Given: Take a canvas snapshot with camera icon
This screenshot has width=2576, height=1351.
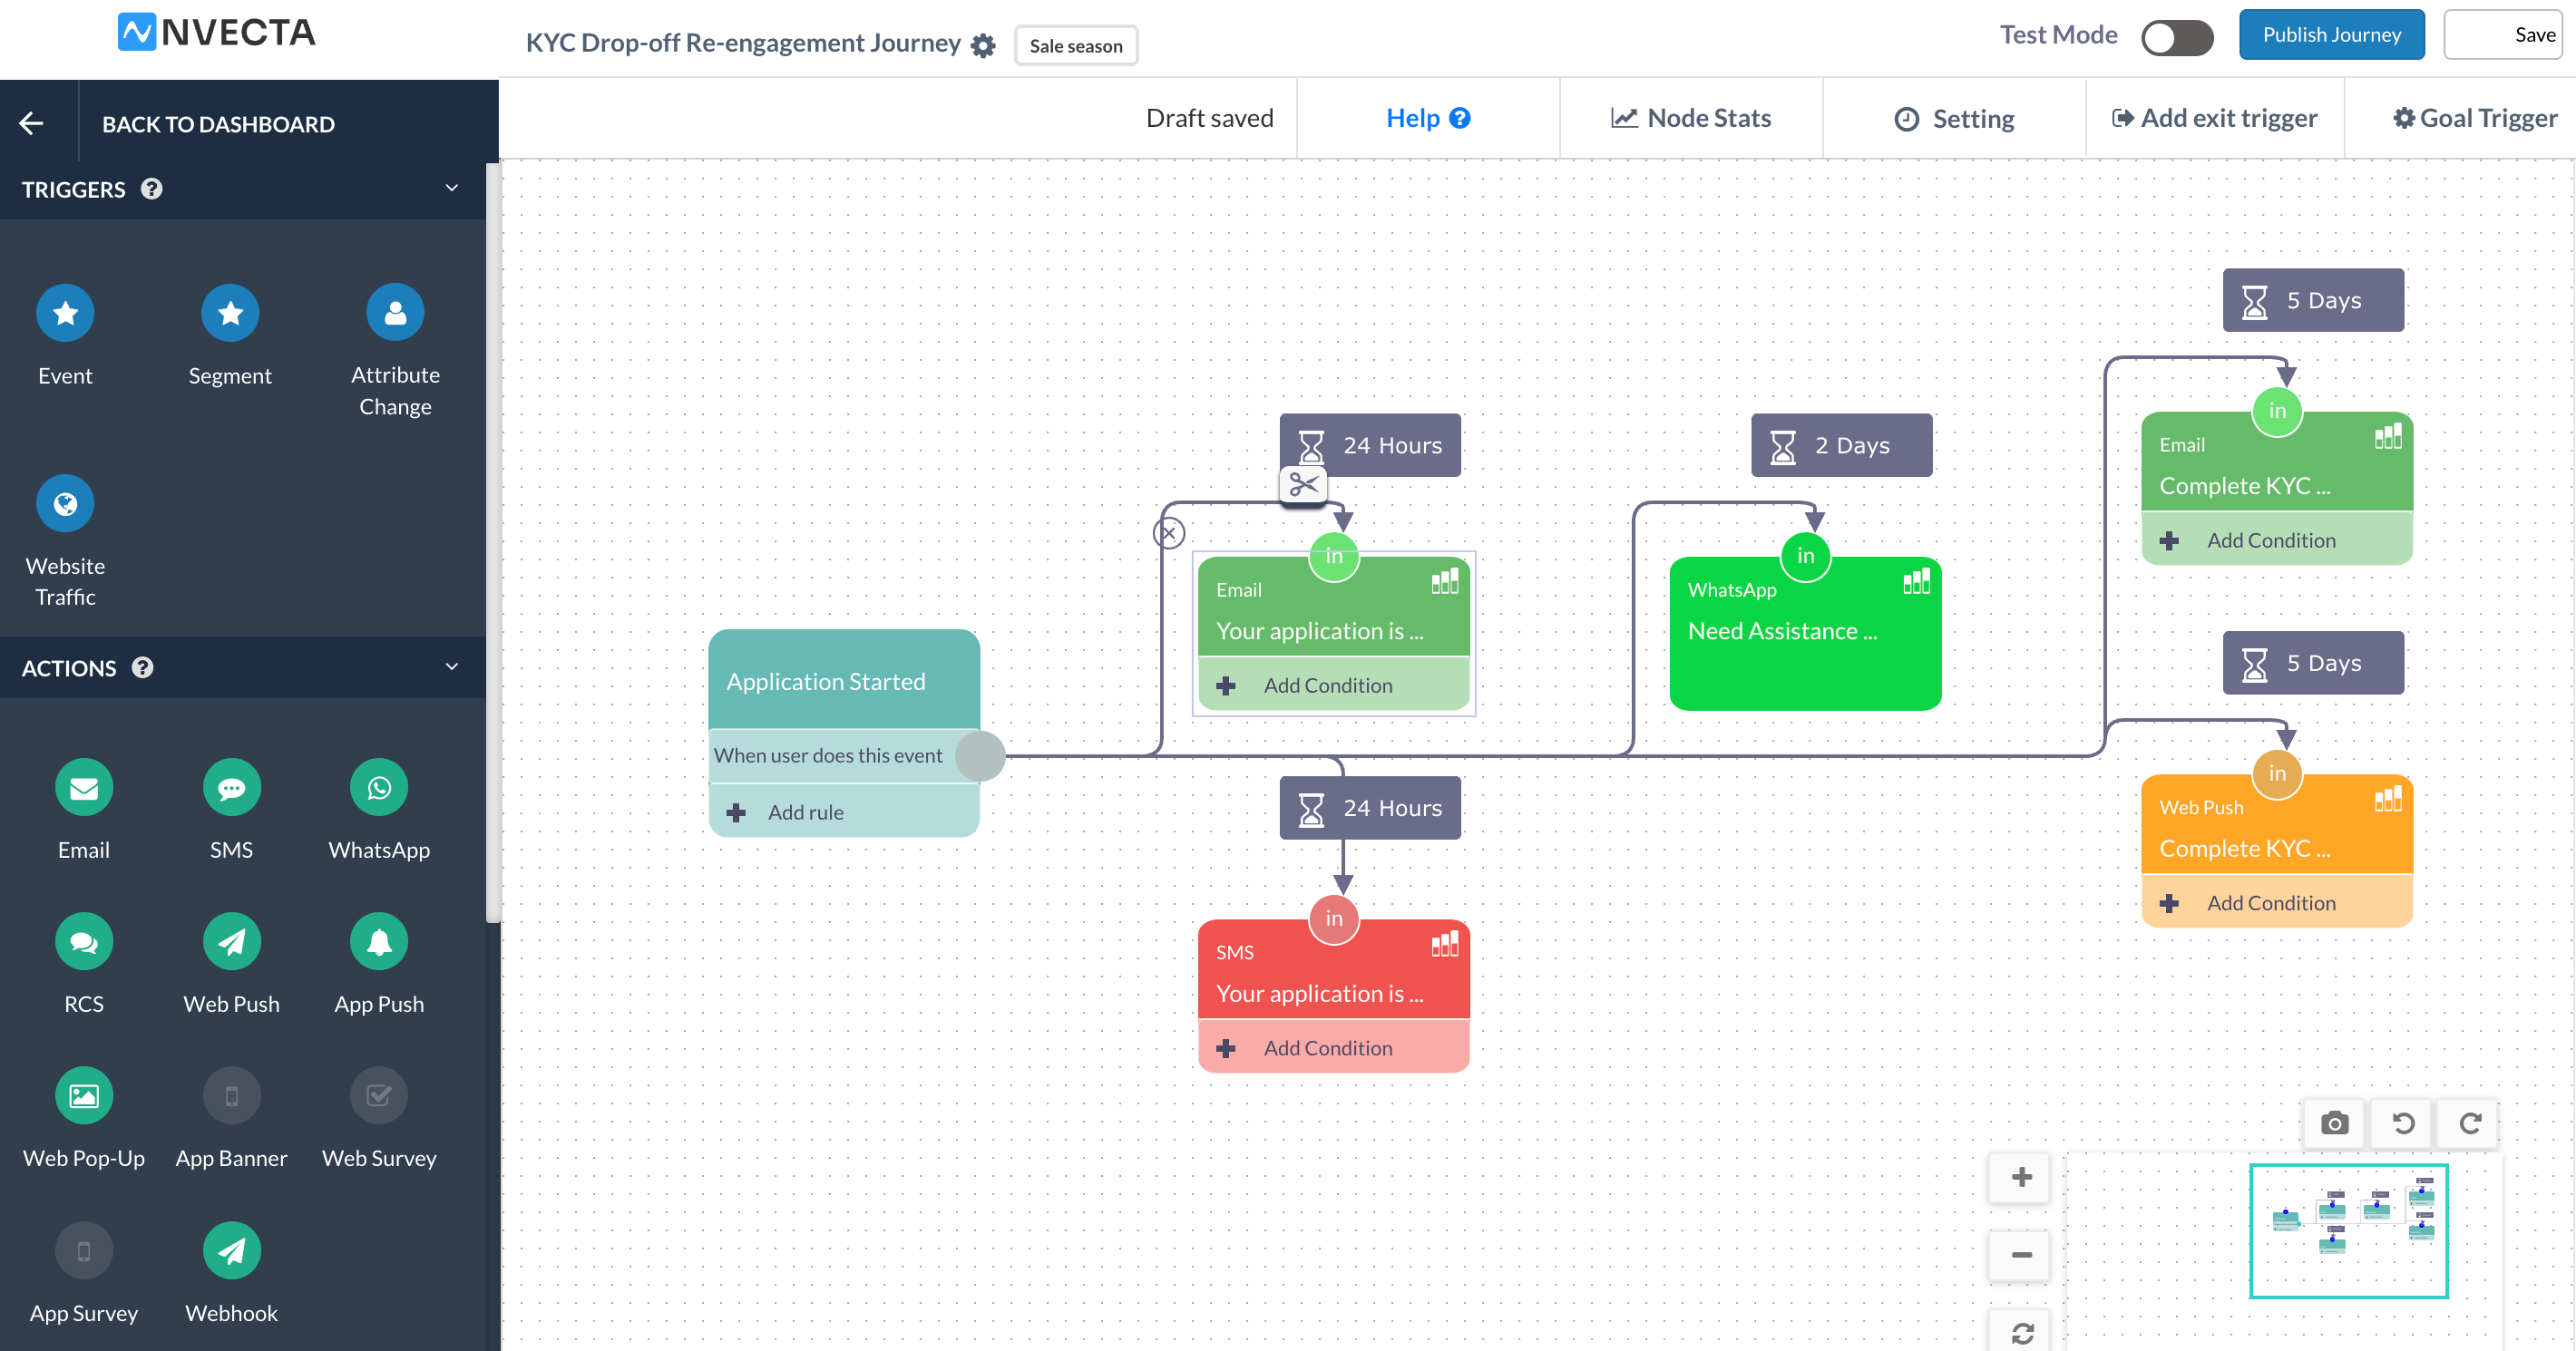Looking at the screenshot, I should click(2334, 1123).
